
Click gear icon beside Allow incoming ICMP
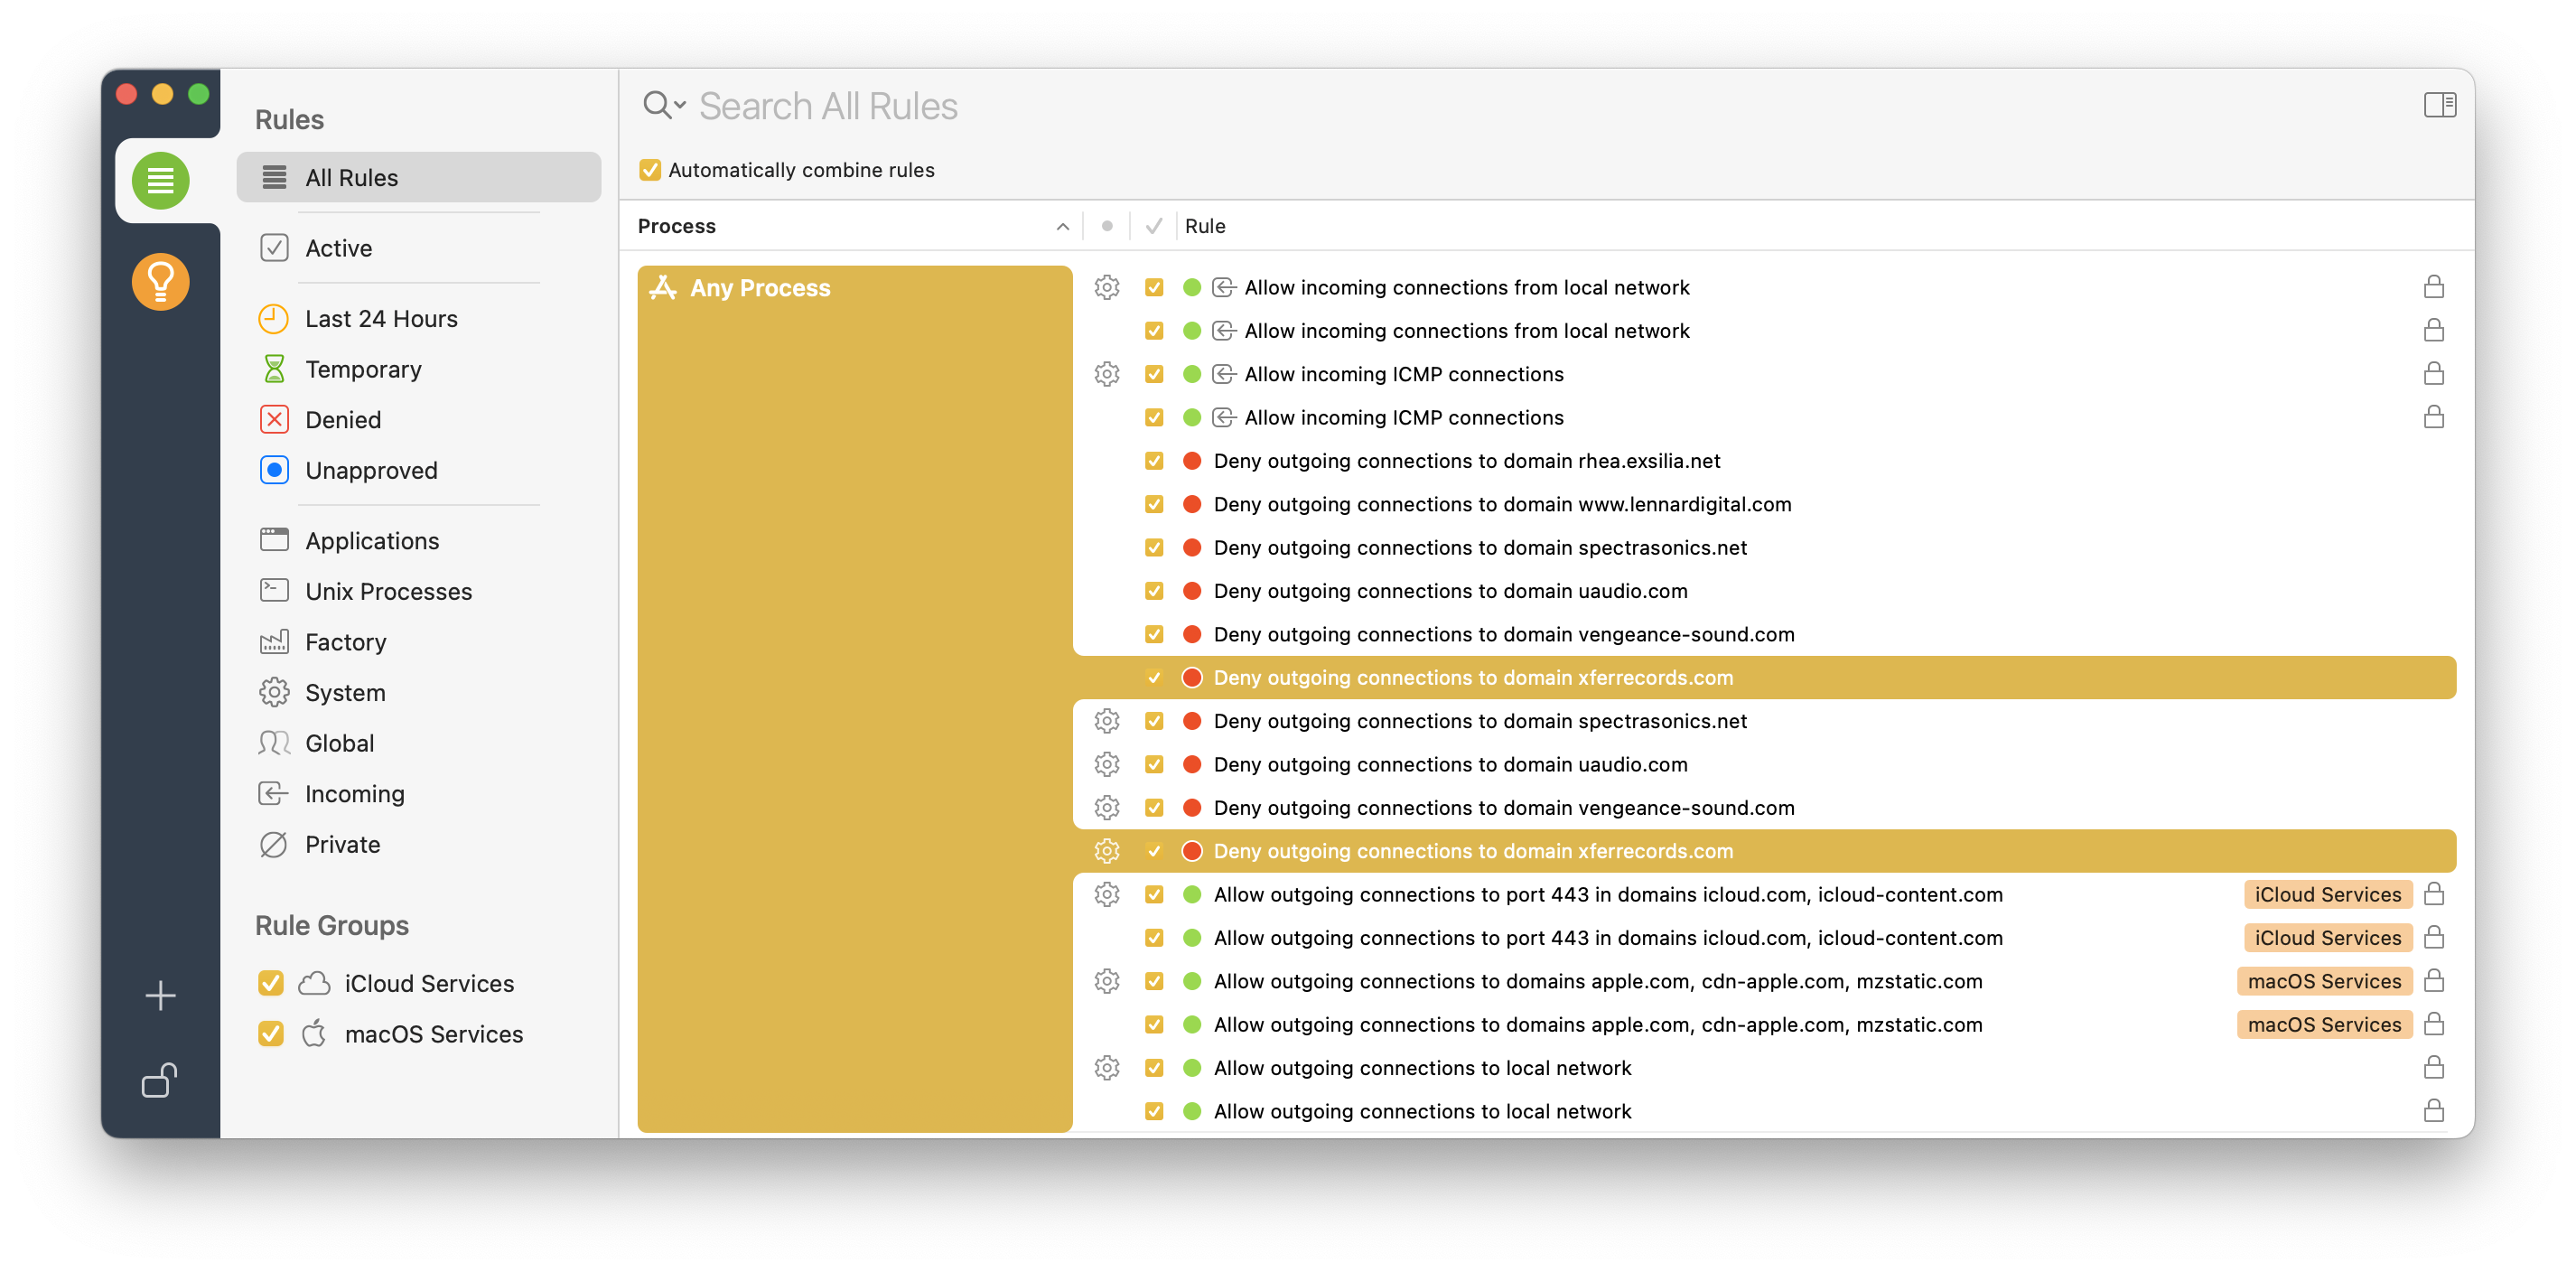pos(1106,374)
